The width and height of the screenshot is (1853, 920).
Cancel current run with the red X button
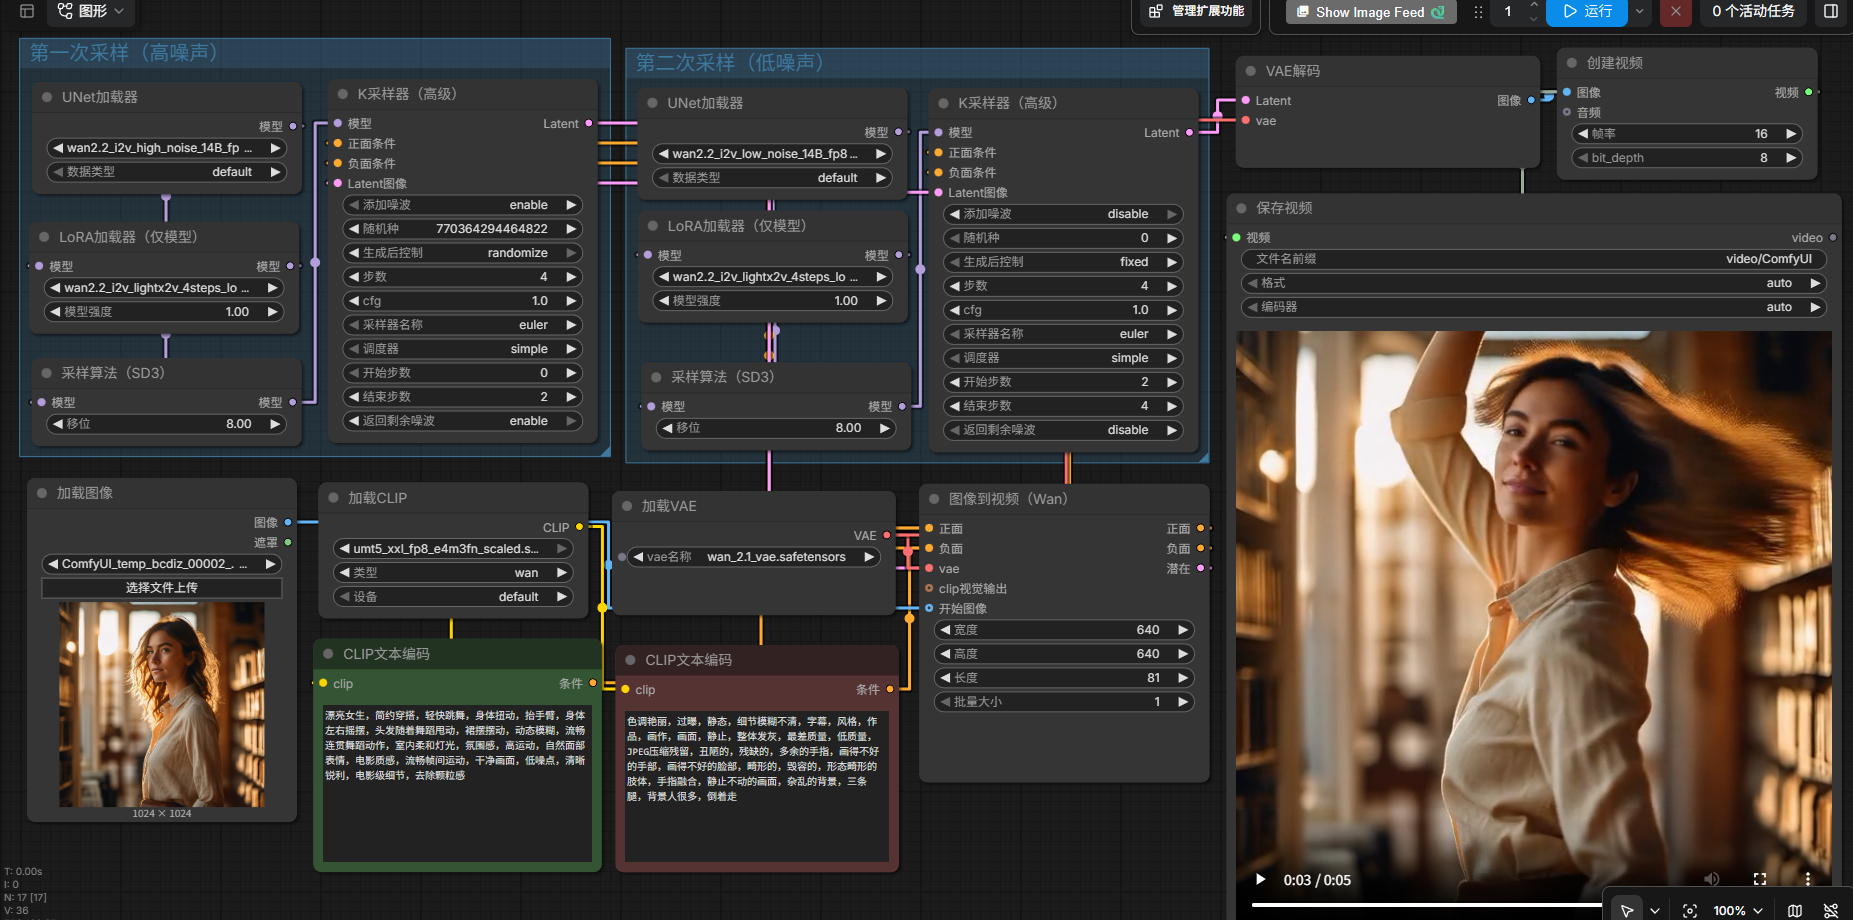tap(1676, 11)
